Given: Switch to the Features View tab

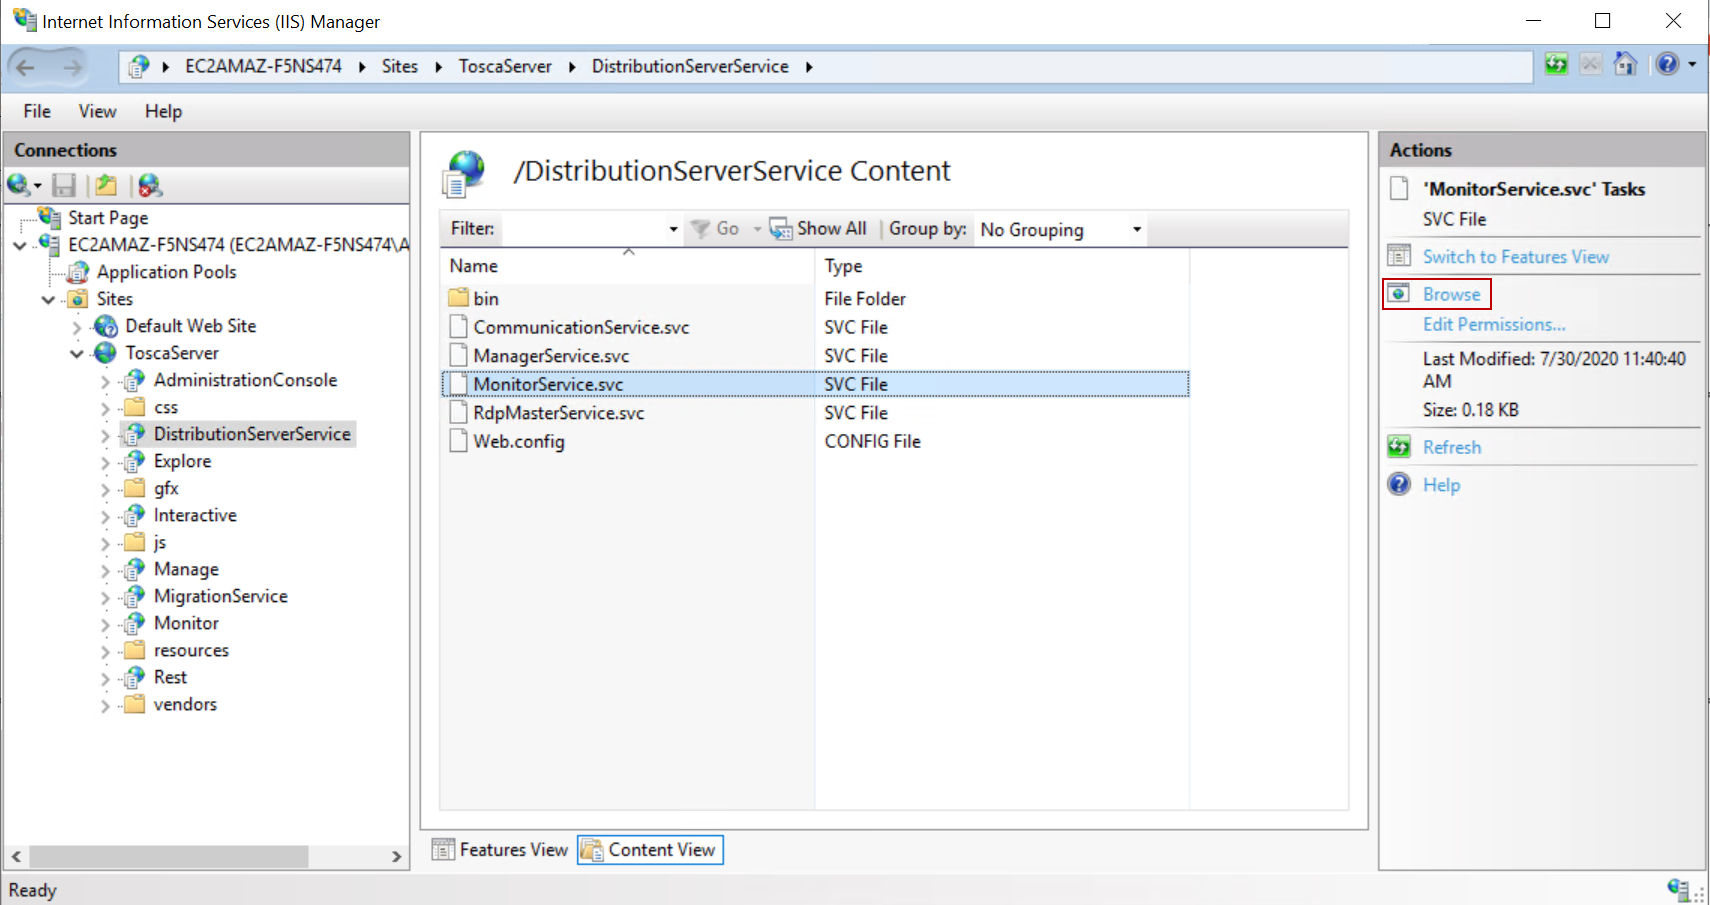Looking at the screenshot, I should click(500, 850).
